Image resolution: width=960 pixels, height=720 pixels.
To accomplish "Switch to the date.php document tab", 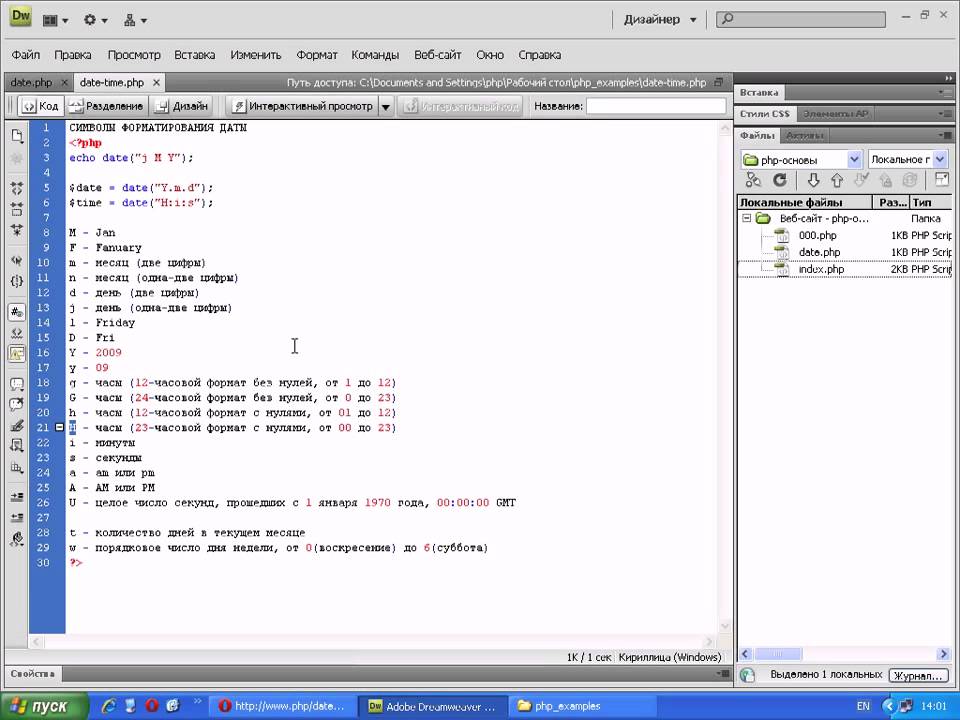I will point(31,82).
